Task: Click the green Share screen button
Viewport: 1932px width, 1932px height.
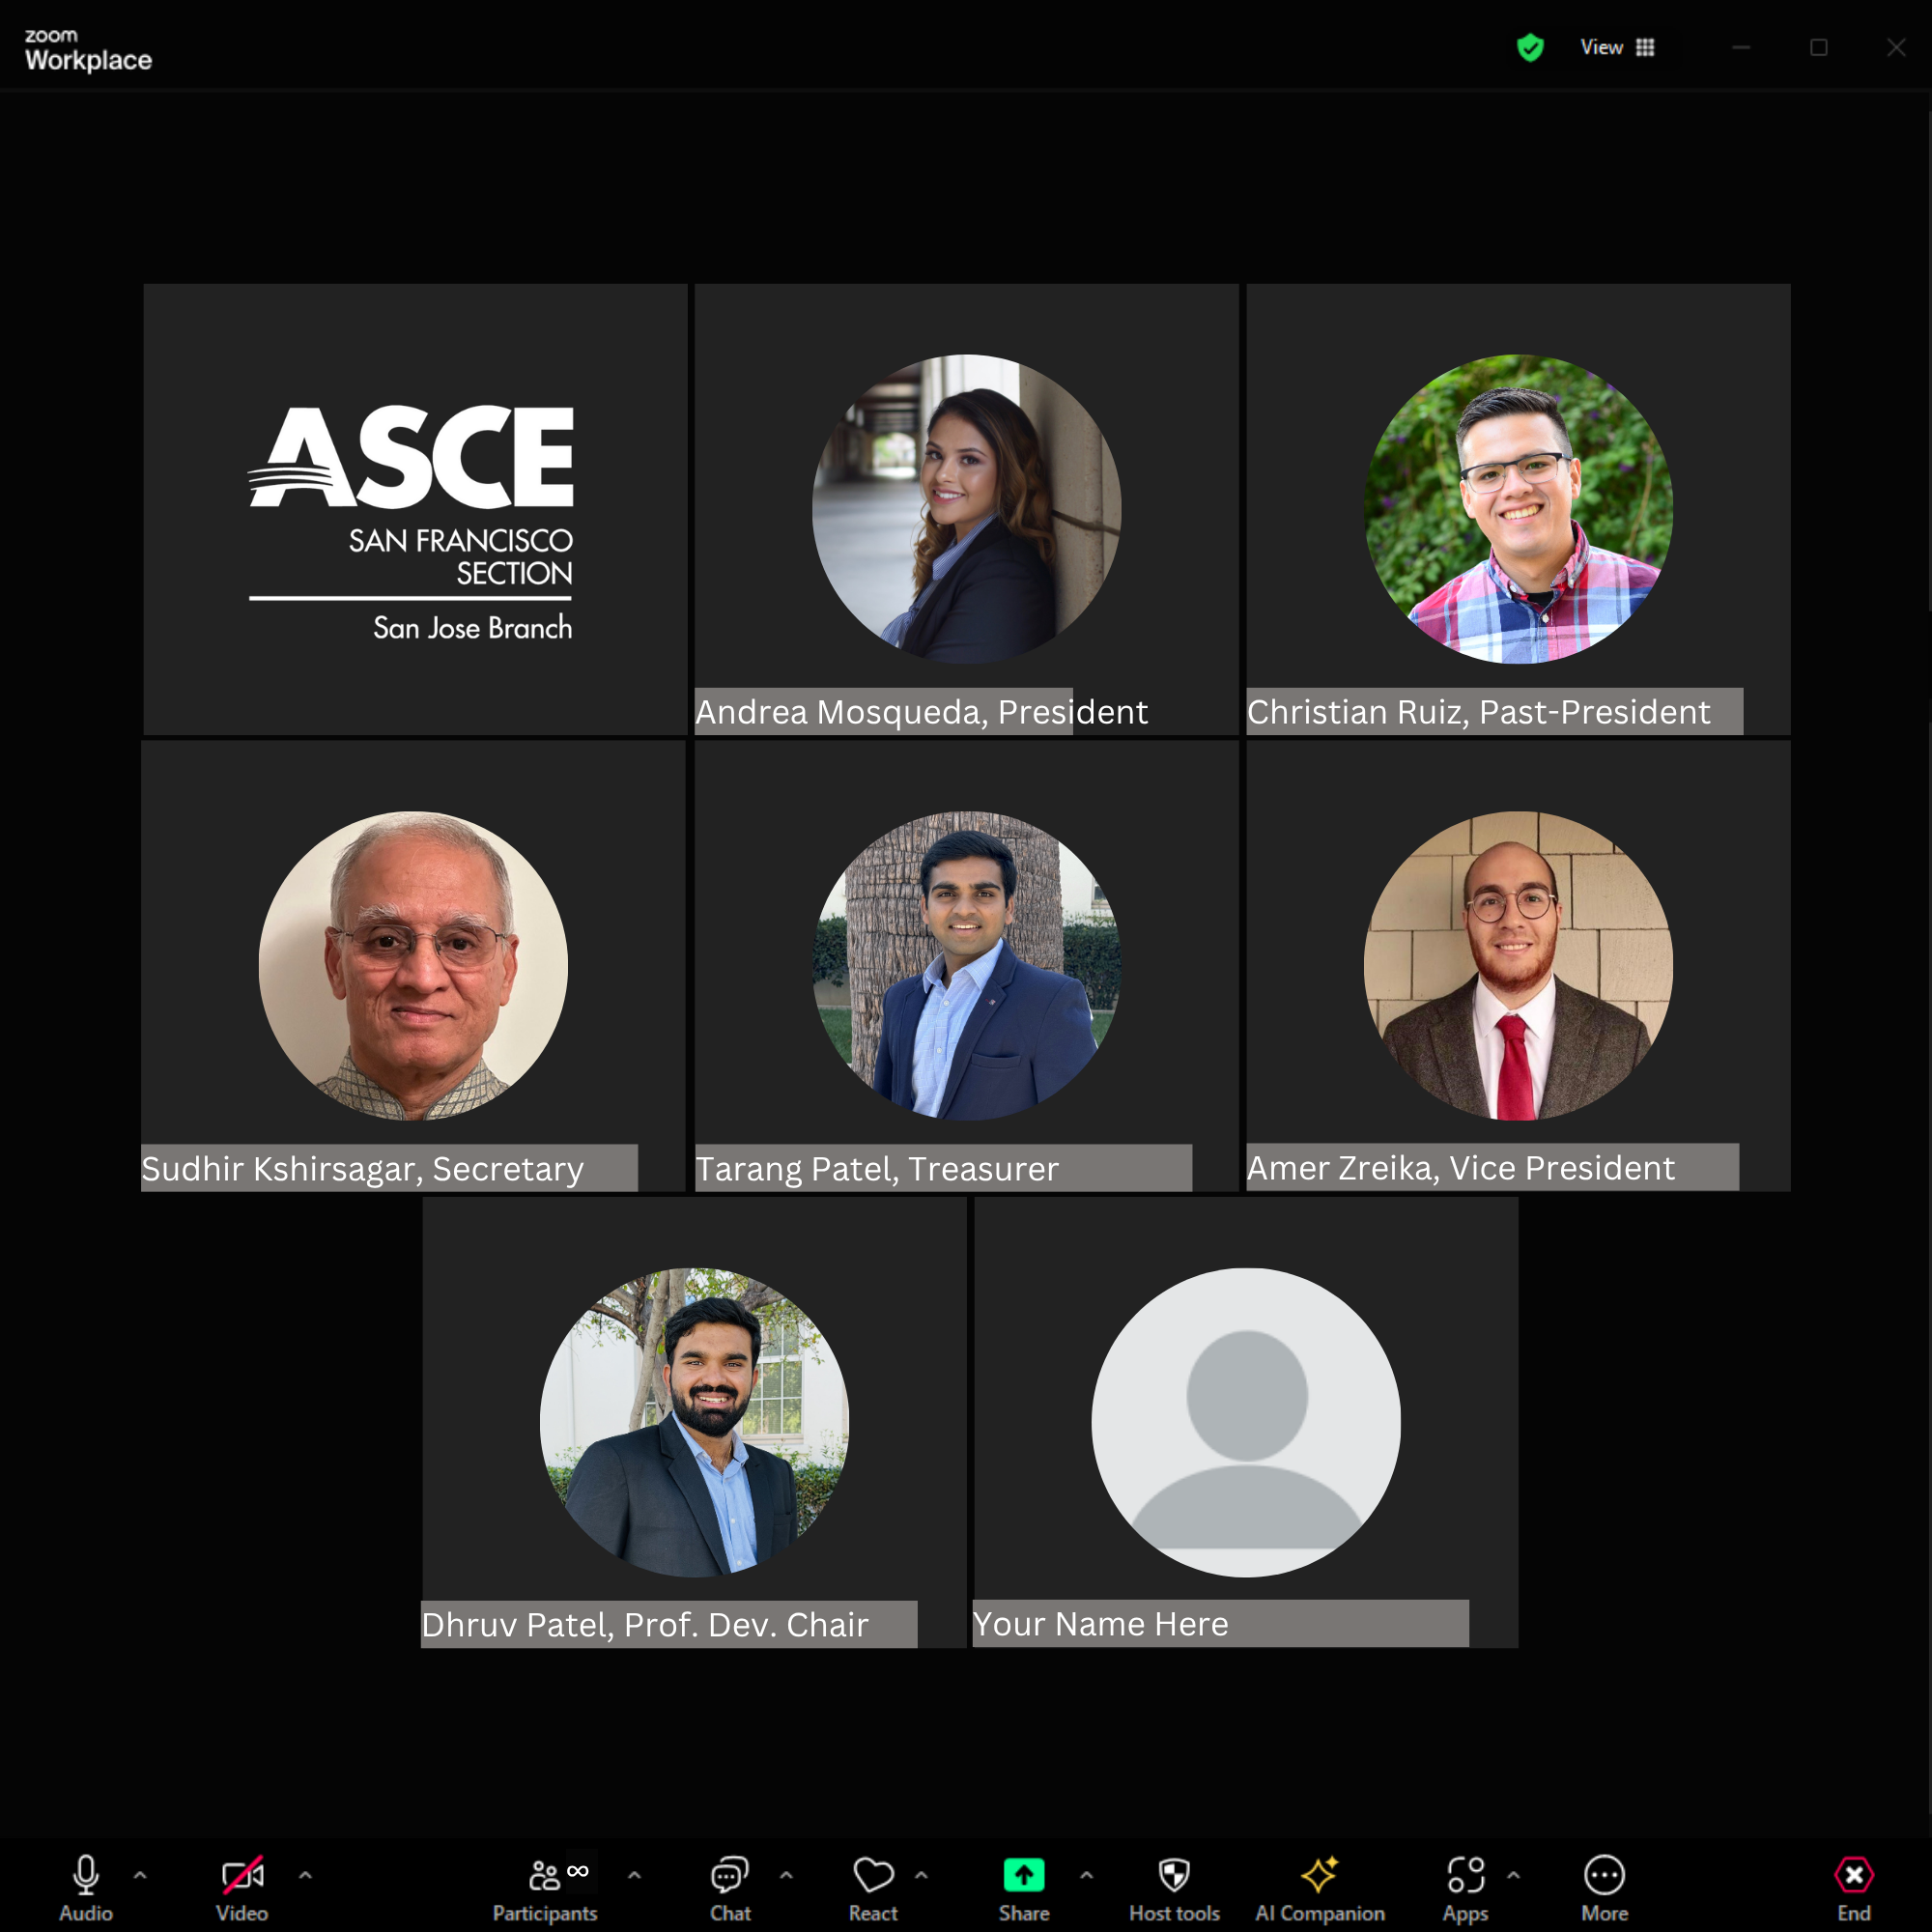Action: (1024, 1875)
